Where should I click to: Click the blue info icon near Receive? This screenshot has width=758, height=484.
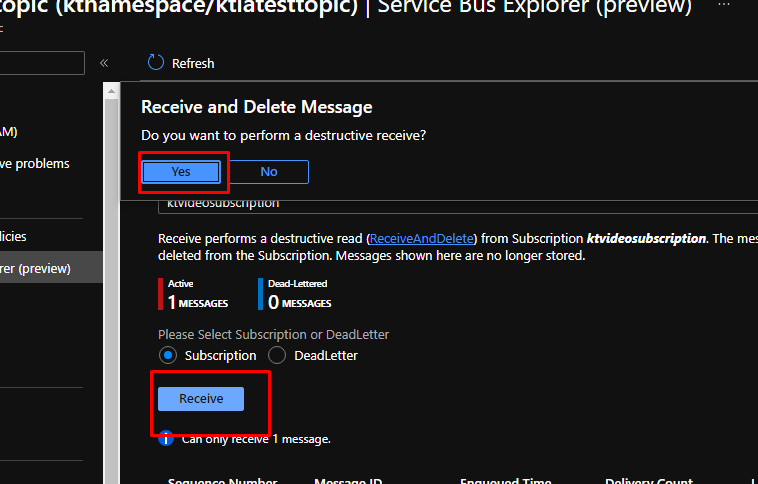pos(167,438)
